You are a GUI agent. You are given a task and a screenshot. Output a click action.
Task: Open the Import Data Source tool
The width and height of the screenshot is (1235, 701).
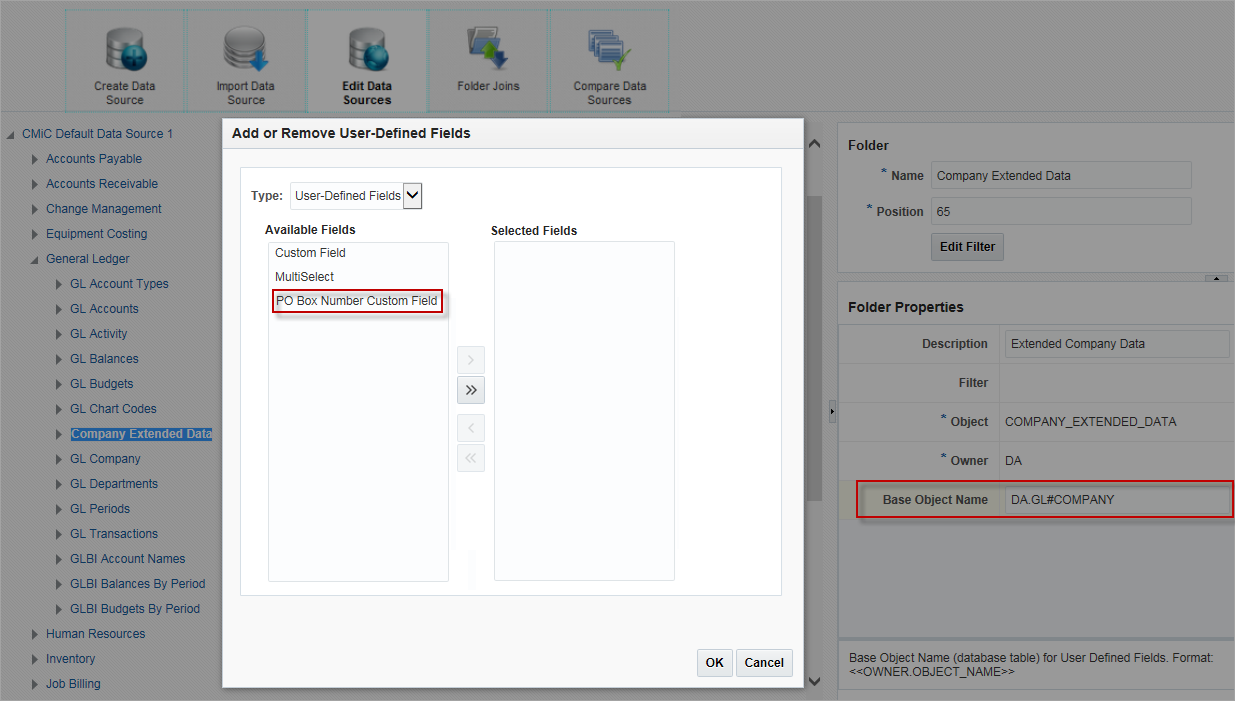point(245,60)
